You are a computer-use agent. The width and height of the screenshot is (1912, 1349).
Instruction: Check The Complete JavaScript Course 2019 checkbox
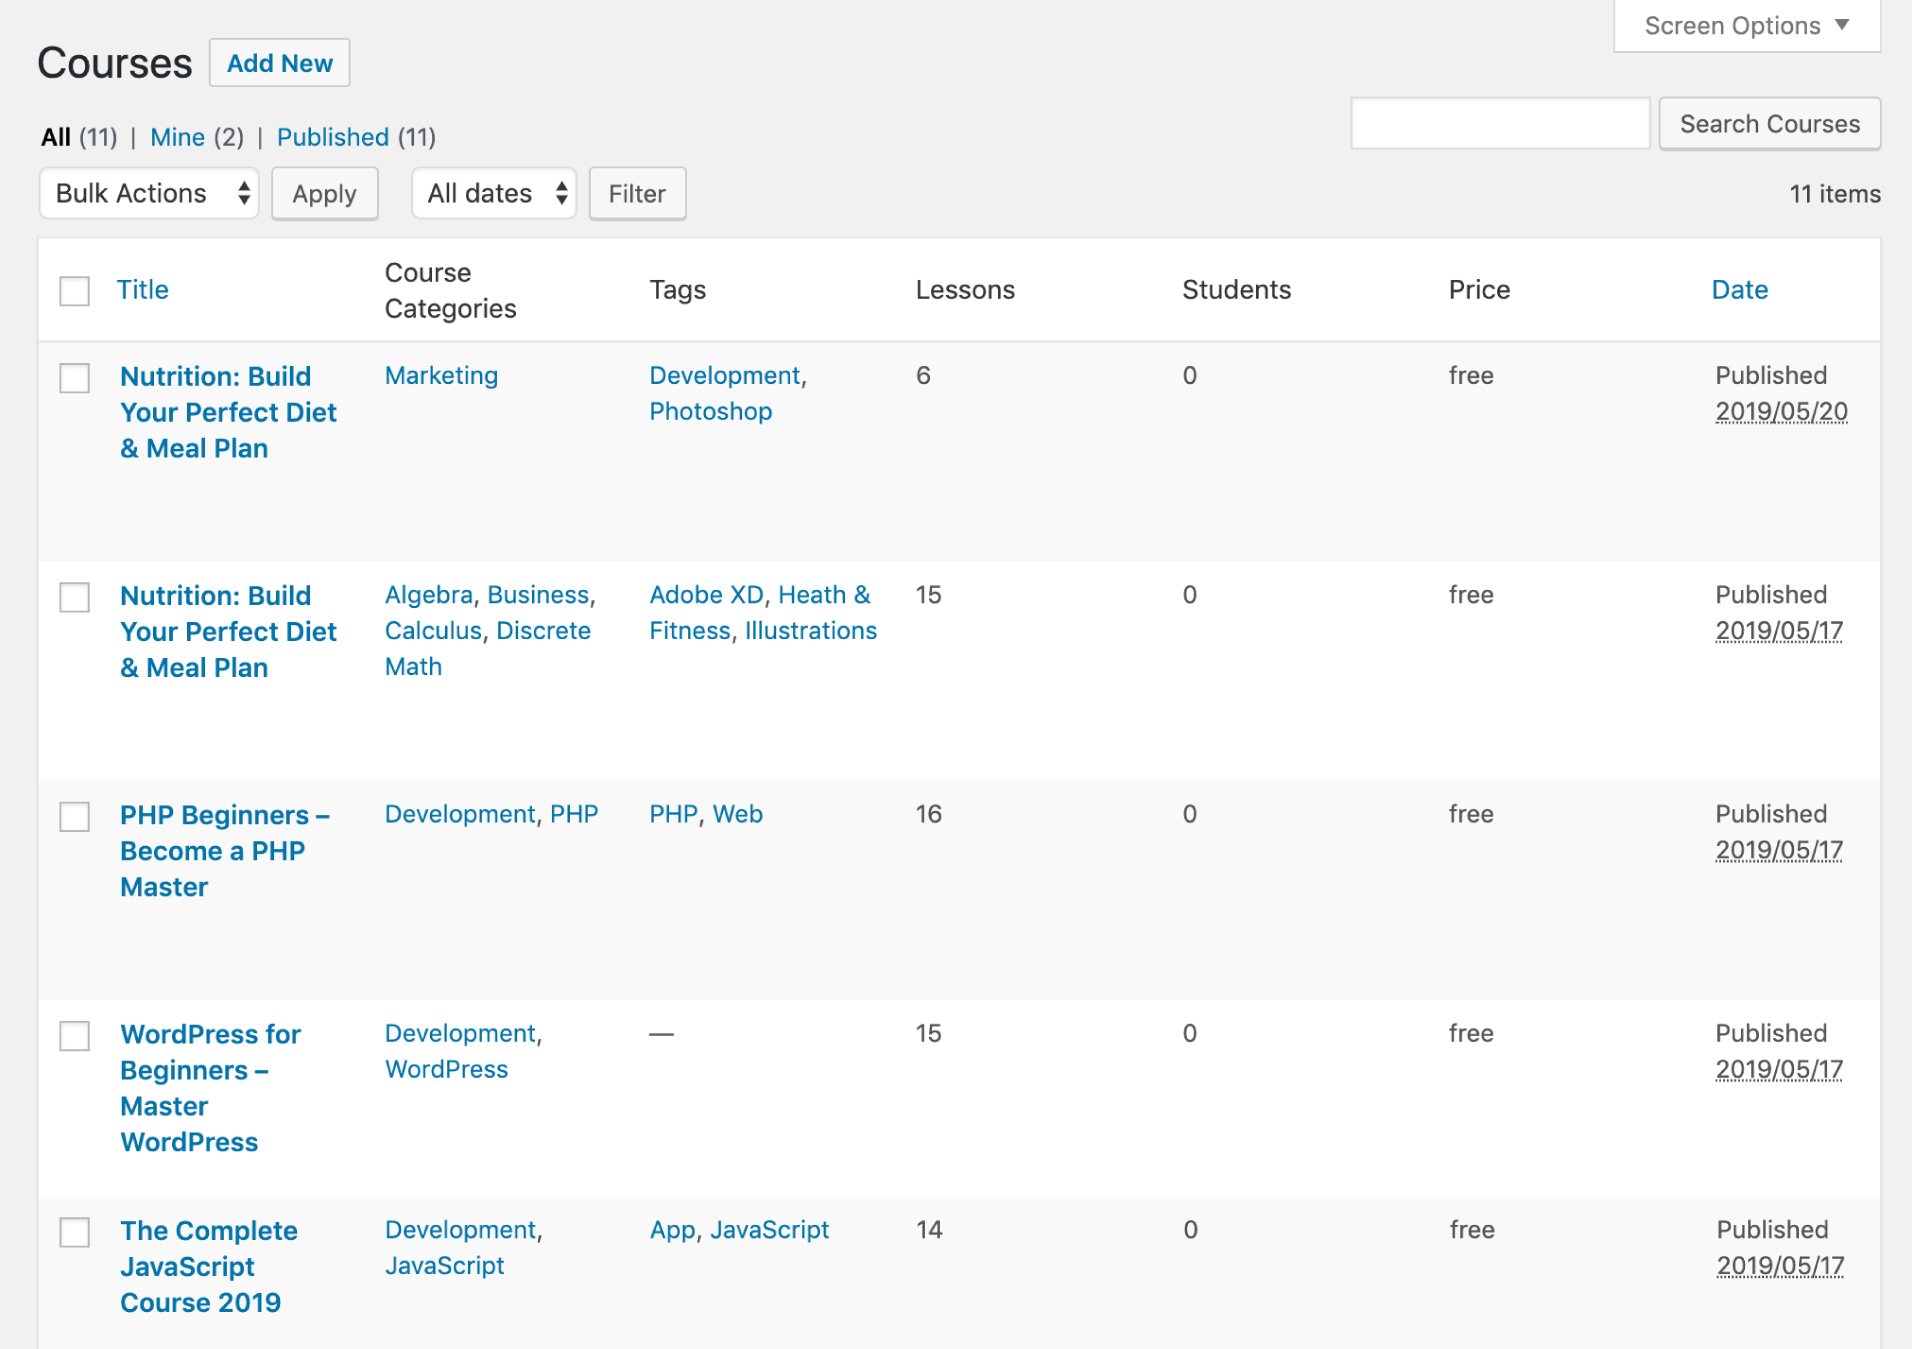tap(74, 1233)
